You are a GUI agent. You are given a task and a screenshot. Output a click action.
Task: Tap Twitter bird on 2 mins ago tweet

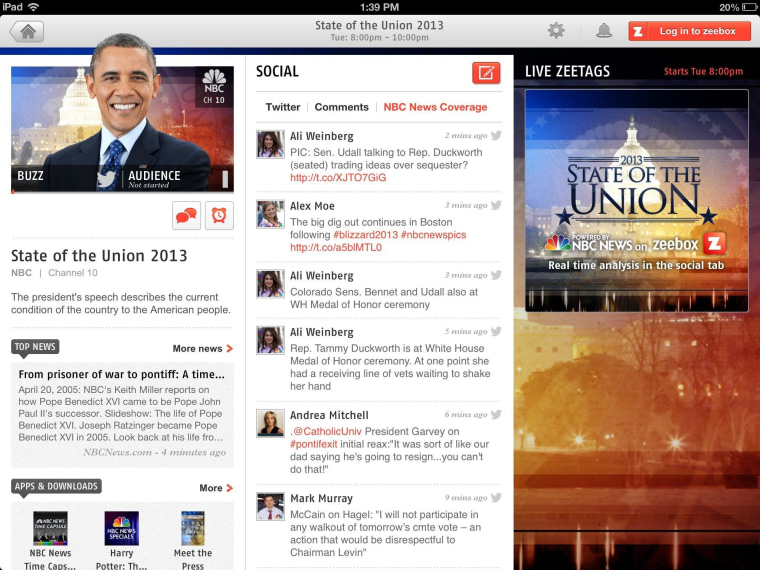[x=496, y=135]
